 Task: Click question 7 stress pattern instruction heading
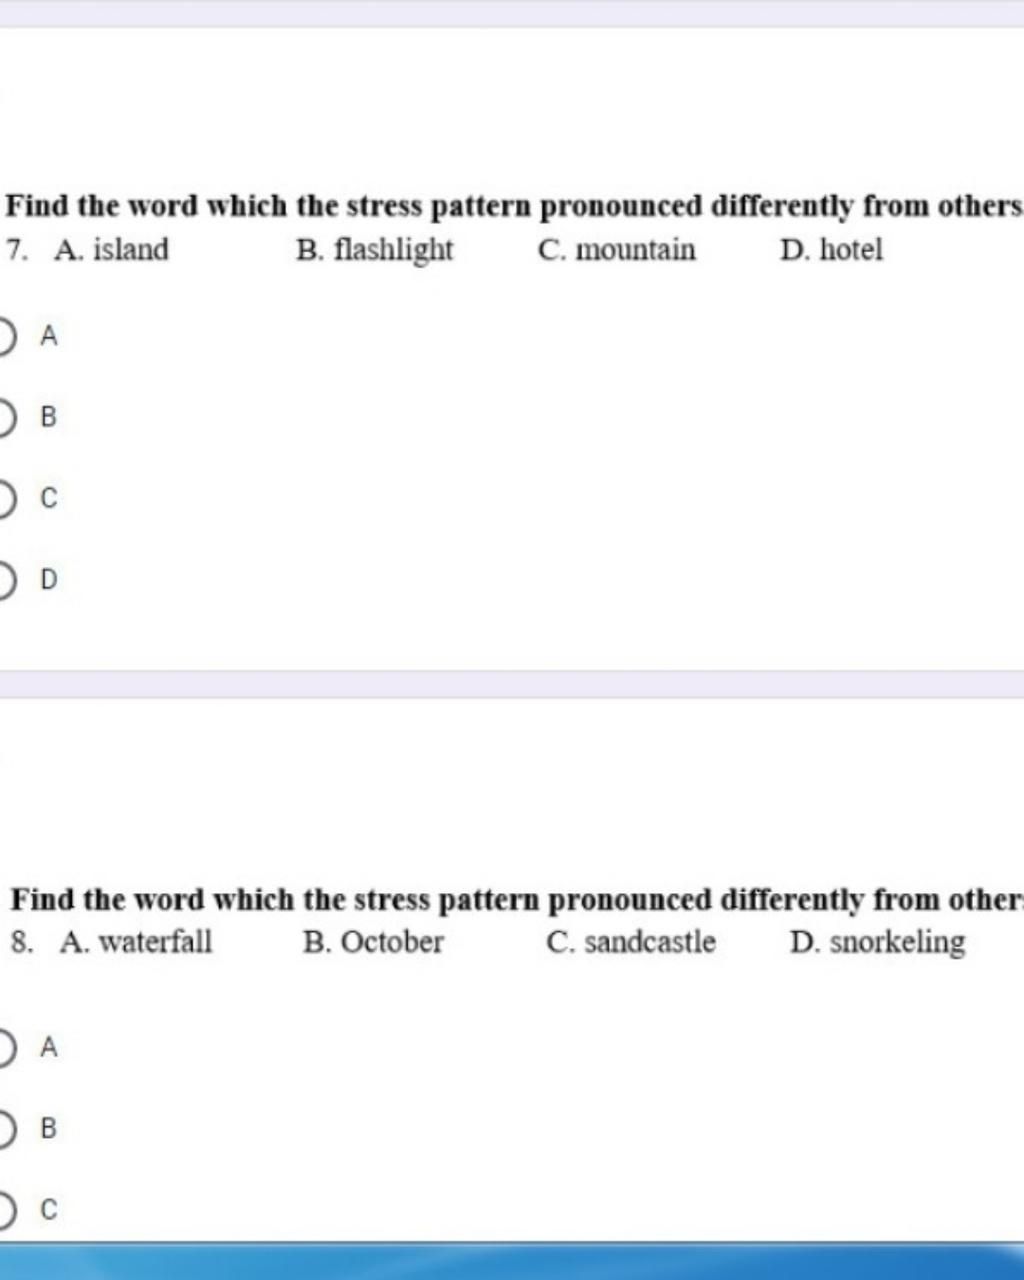tap(514, 206)
